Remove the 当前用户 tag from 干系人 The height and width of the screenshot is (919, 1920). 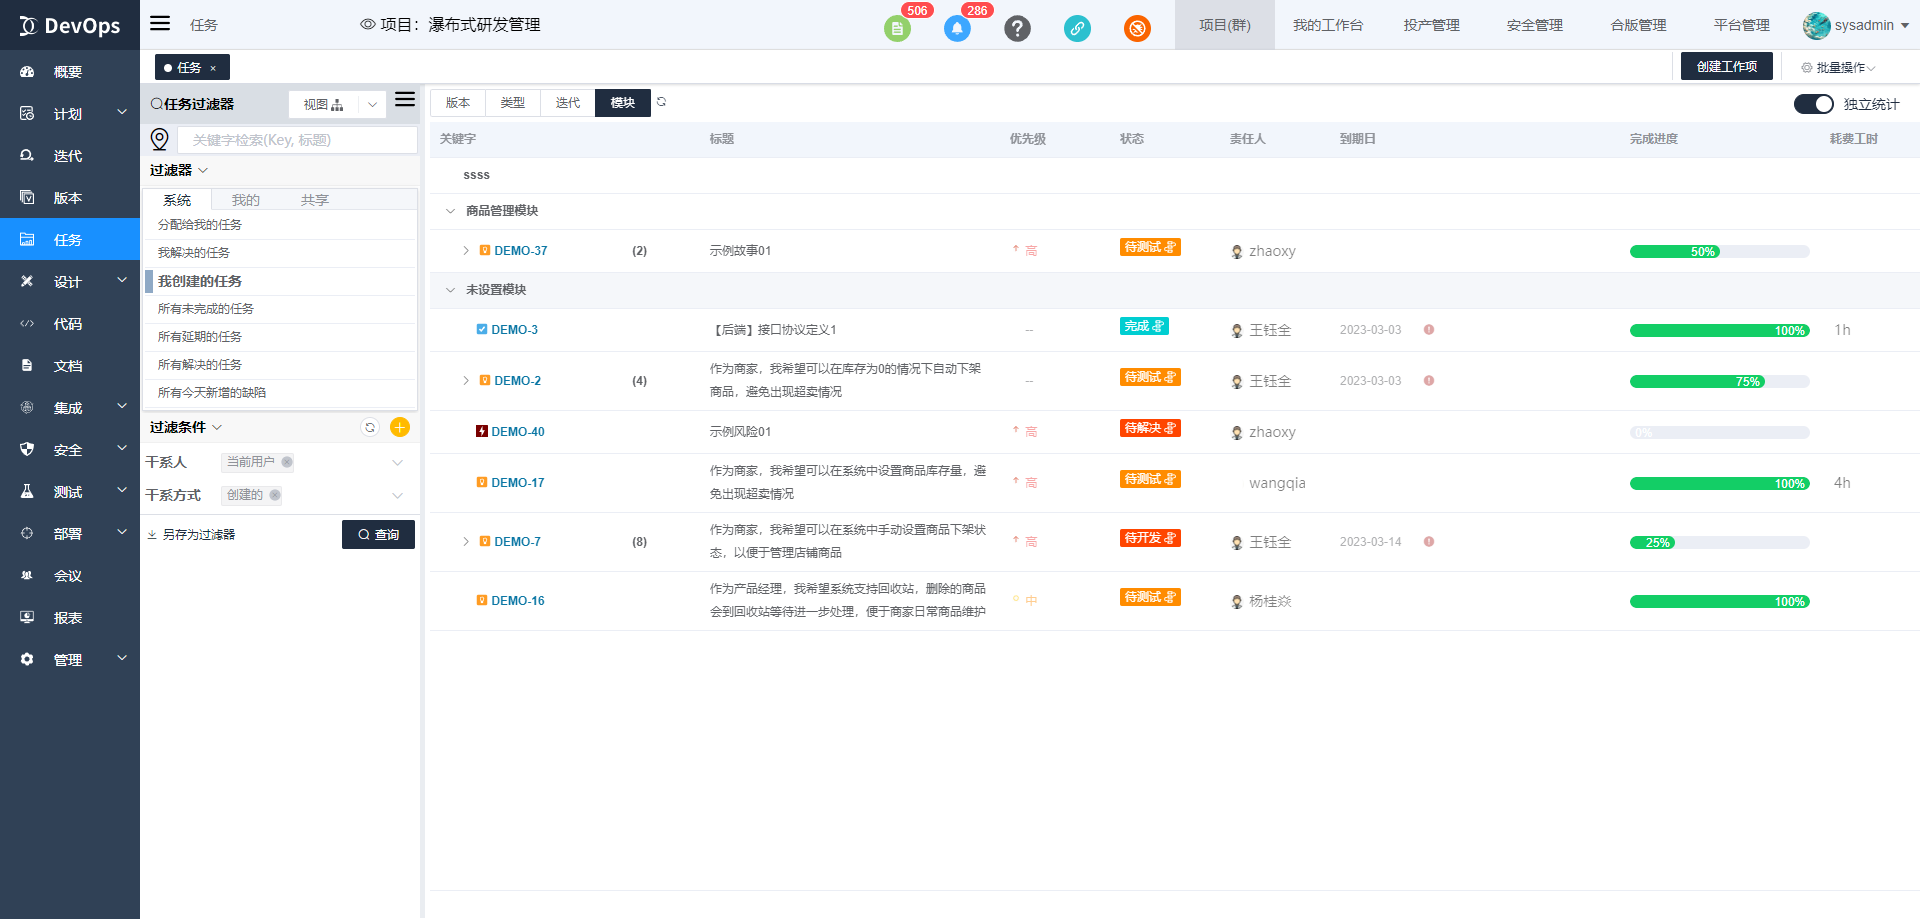[287, 462]
